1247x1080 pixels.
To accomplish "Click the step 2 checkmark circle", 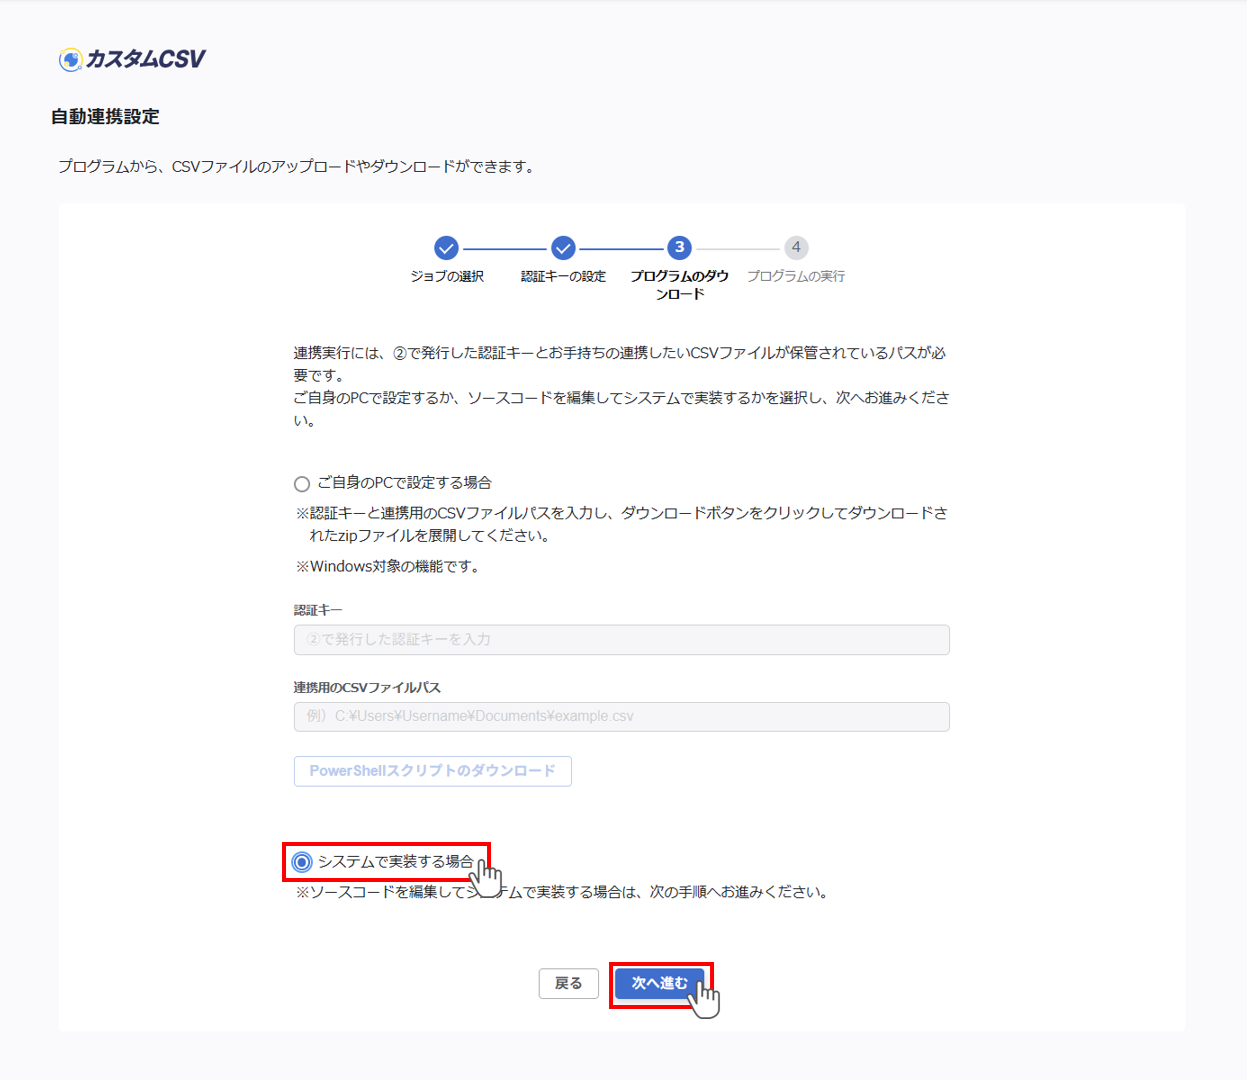I will (563, 248).
